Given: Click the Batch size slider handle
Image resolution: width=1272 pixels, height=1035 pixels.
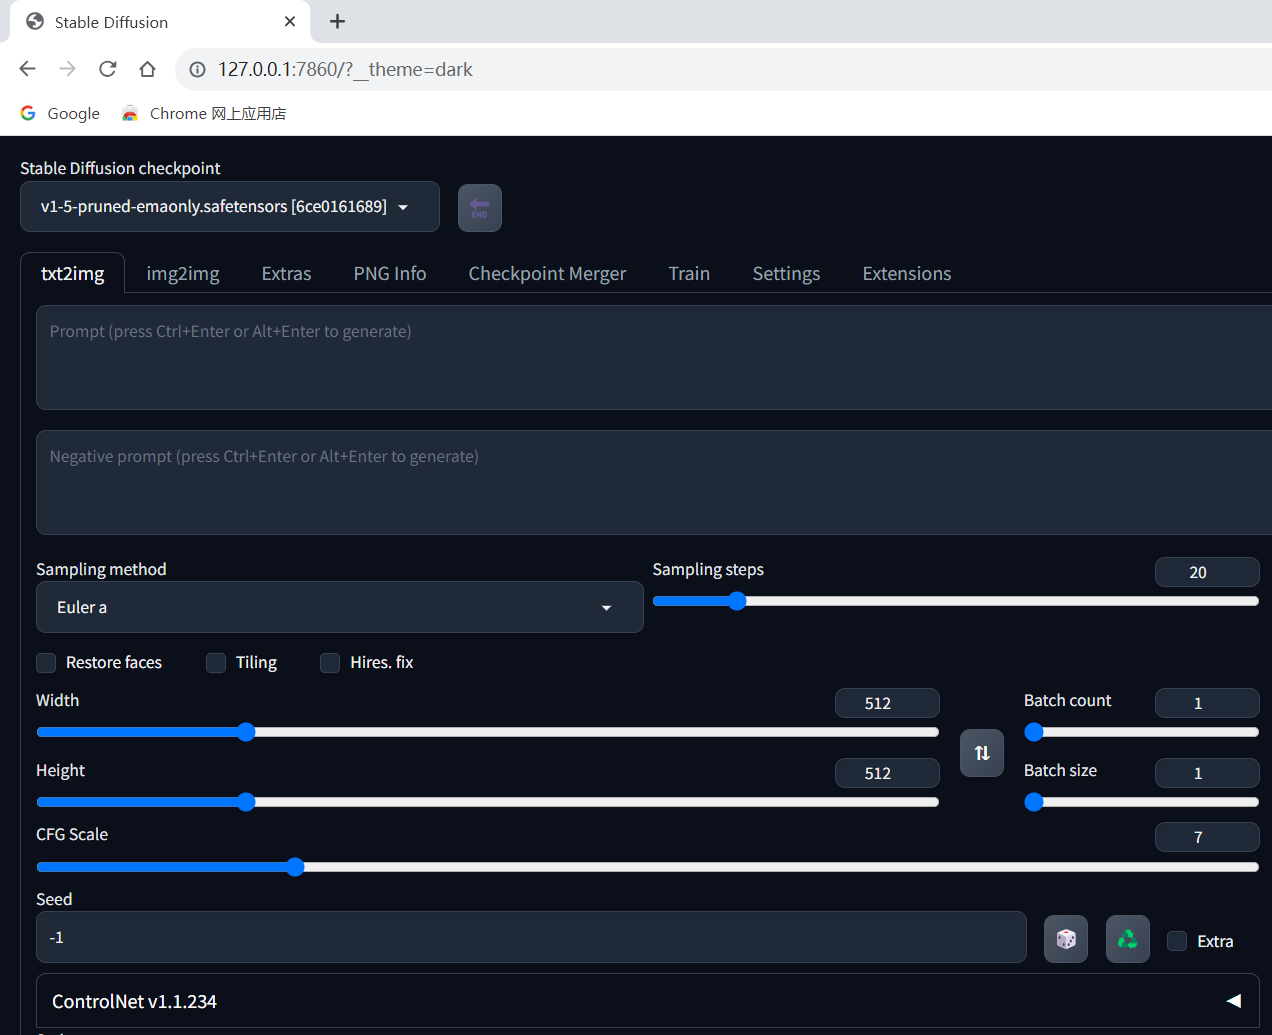Looking at the screenshot, I should click(x=1034, y=802).
